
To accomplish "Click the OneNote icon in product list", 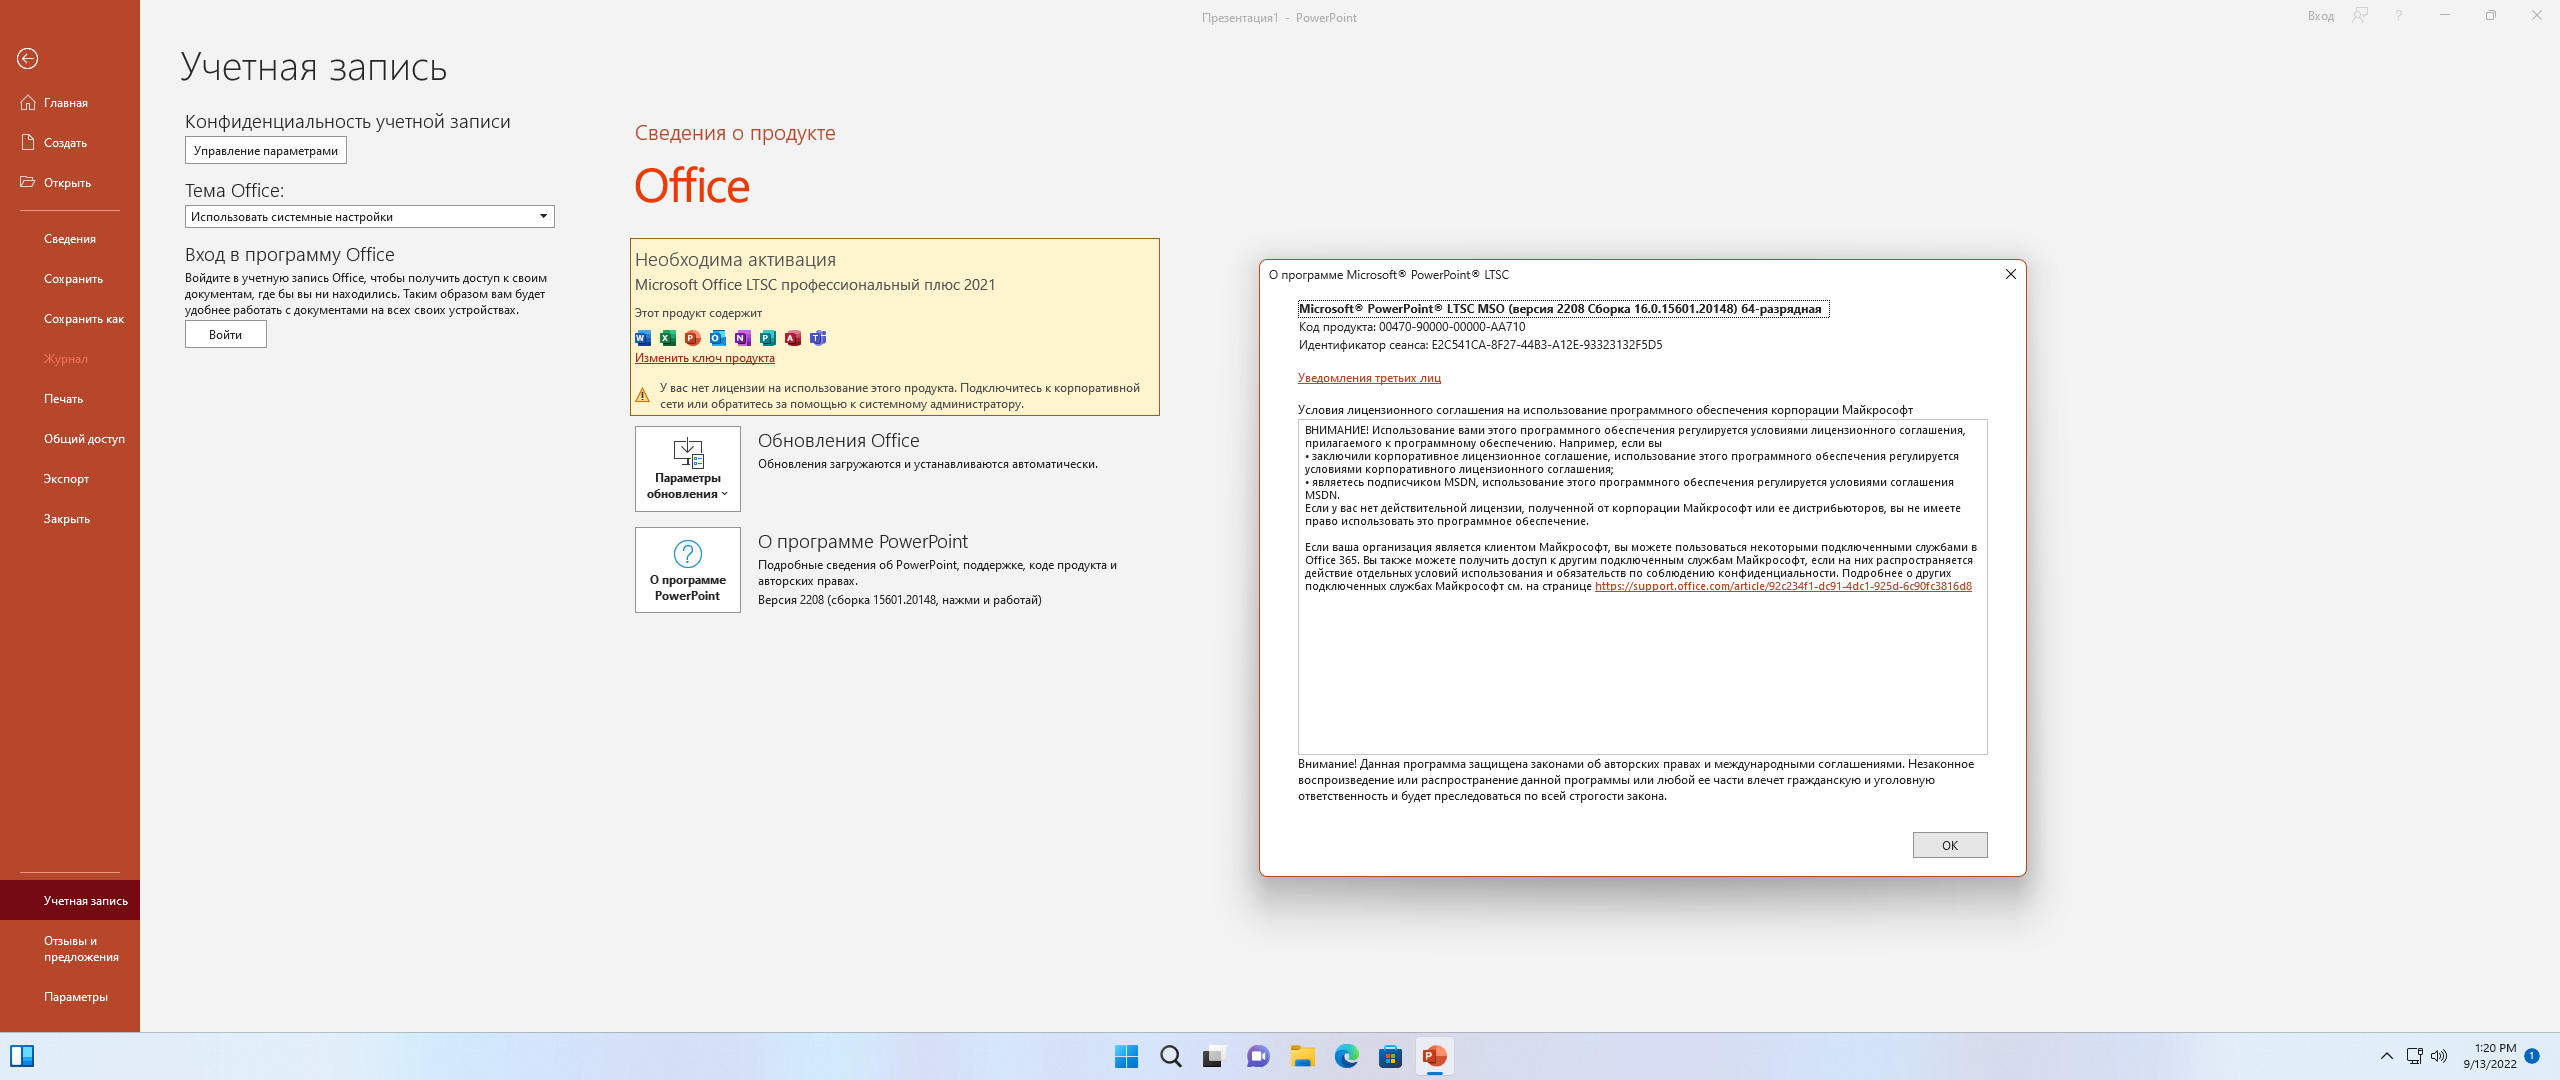I will pos(743,338).
